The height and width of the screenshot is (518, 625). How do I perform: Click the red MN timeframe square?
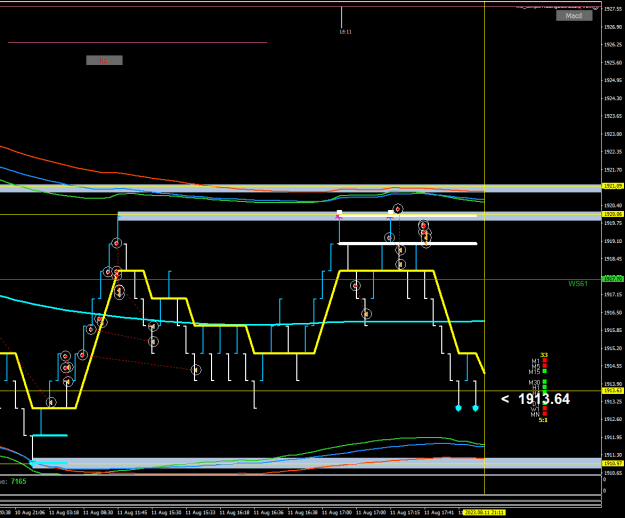coord(544,414)
